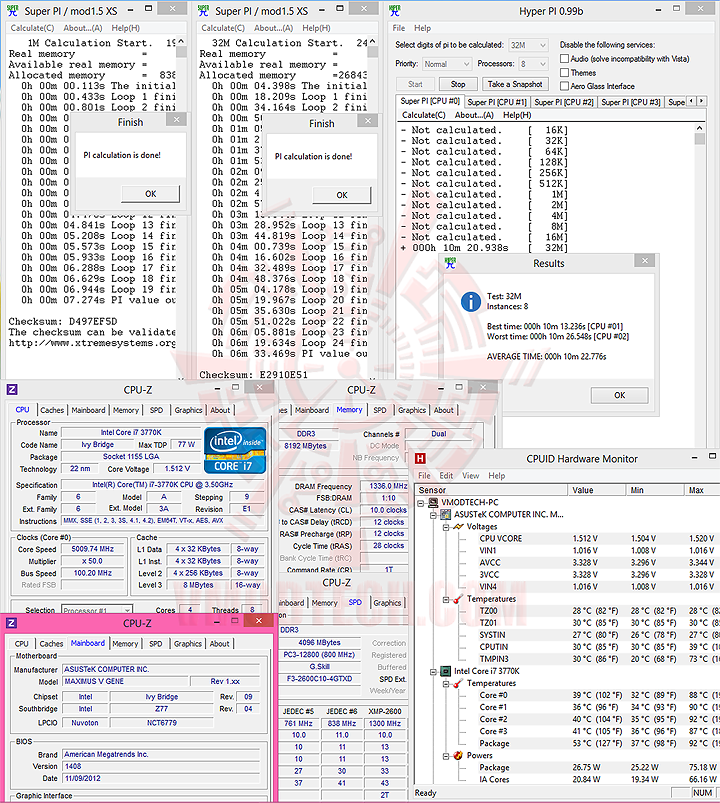Click the Stop button in Hyper PI
Screen dimensions: 720x803
click(x=458, y=84)
